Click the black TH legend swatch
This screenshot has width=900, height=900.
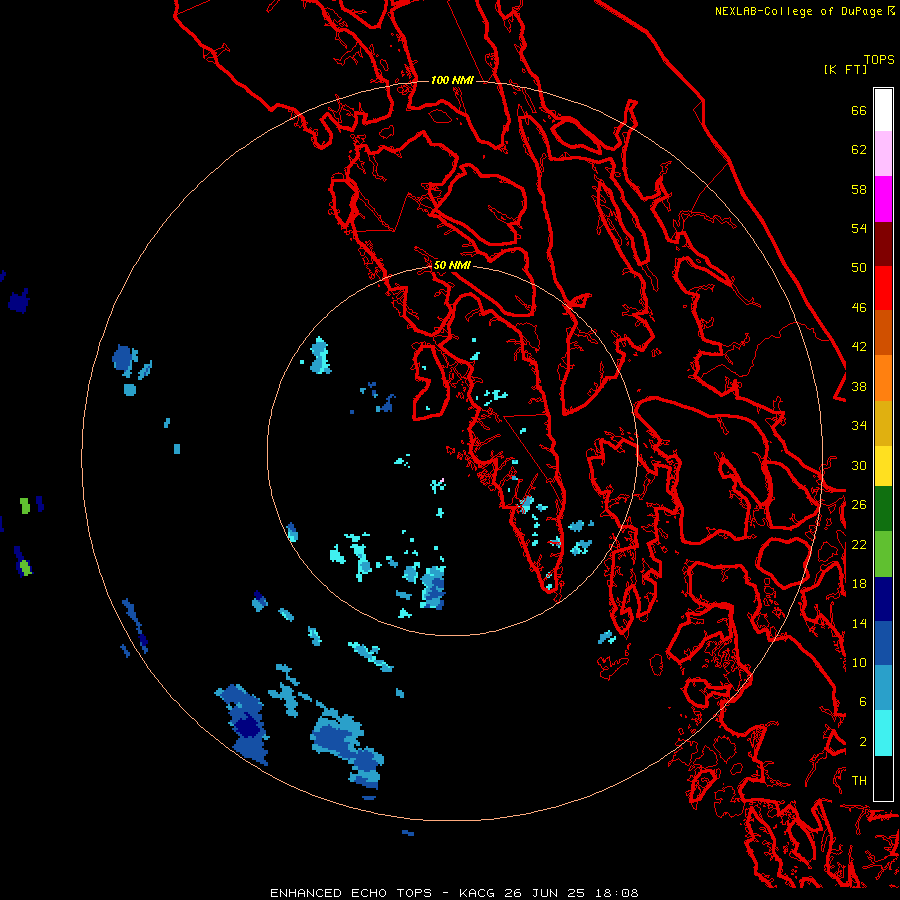[883, 778]
